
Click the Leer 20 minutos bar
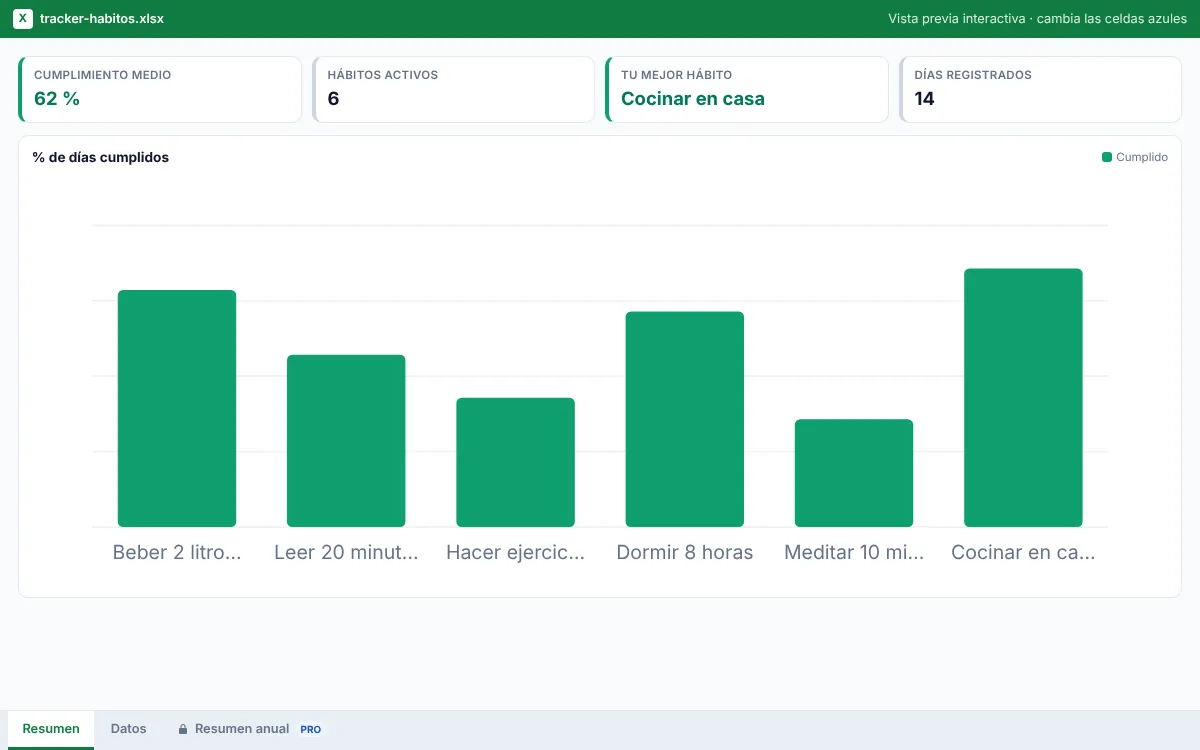(x=346, y=441)
